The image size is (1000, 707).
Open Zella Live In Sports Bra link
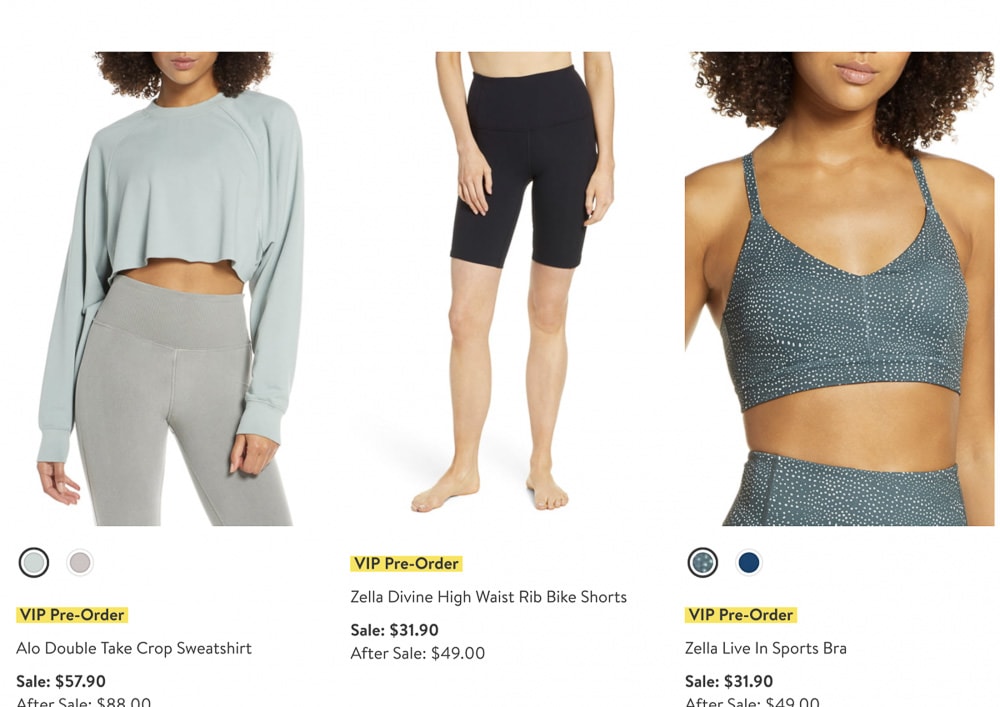click(765, 648)
